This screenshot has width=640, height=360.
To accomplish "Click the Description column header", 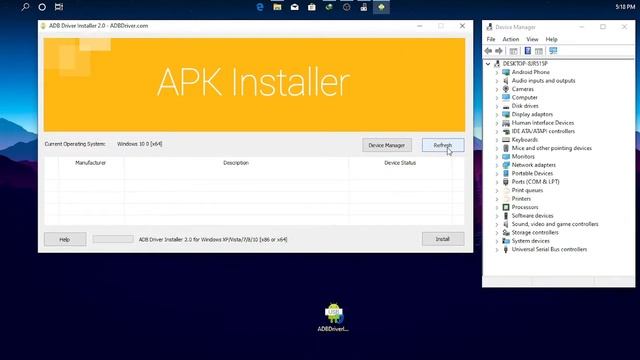I will point(236,163).
